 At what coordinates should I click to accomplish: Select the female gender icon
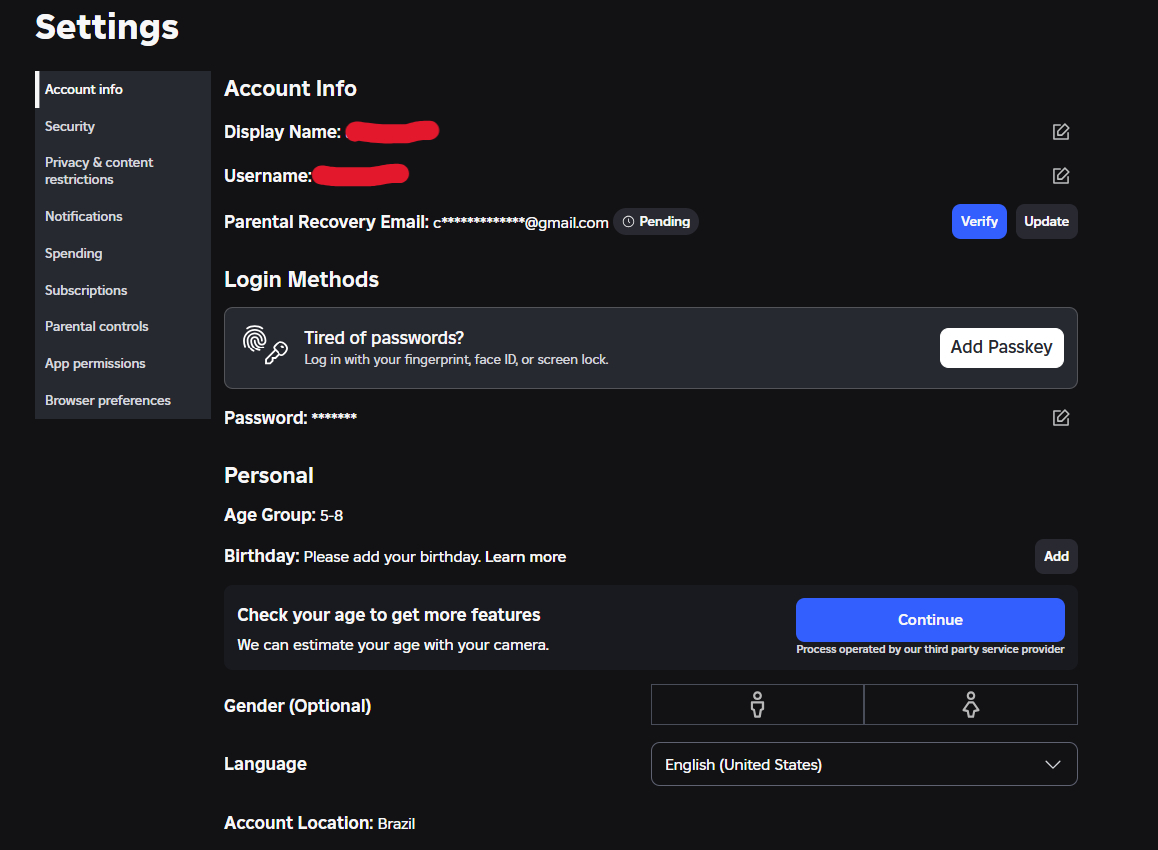[x=970, y=705]
